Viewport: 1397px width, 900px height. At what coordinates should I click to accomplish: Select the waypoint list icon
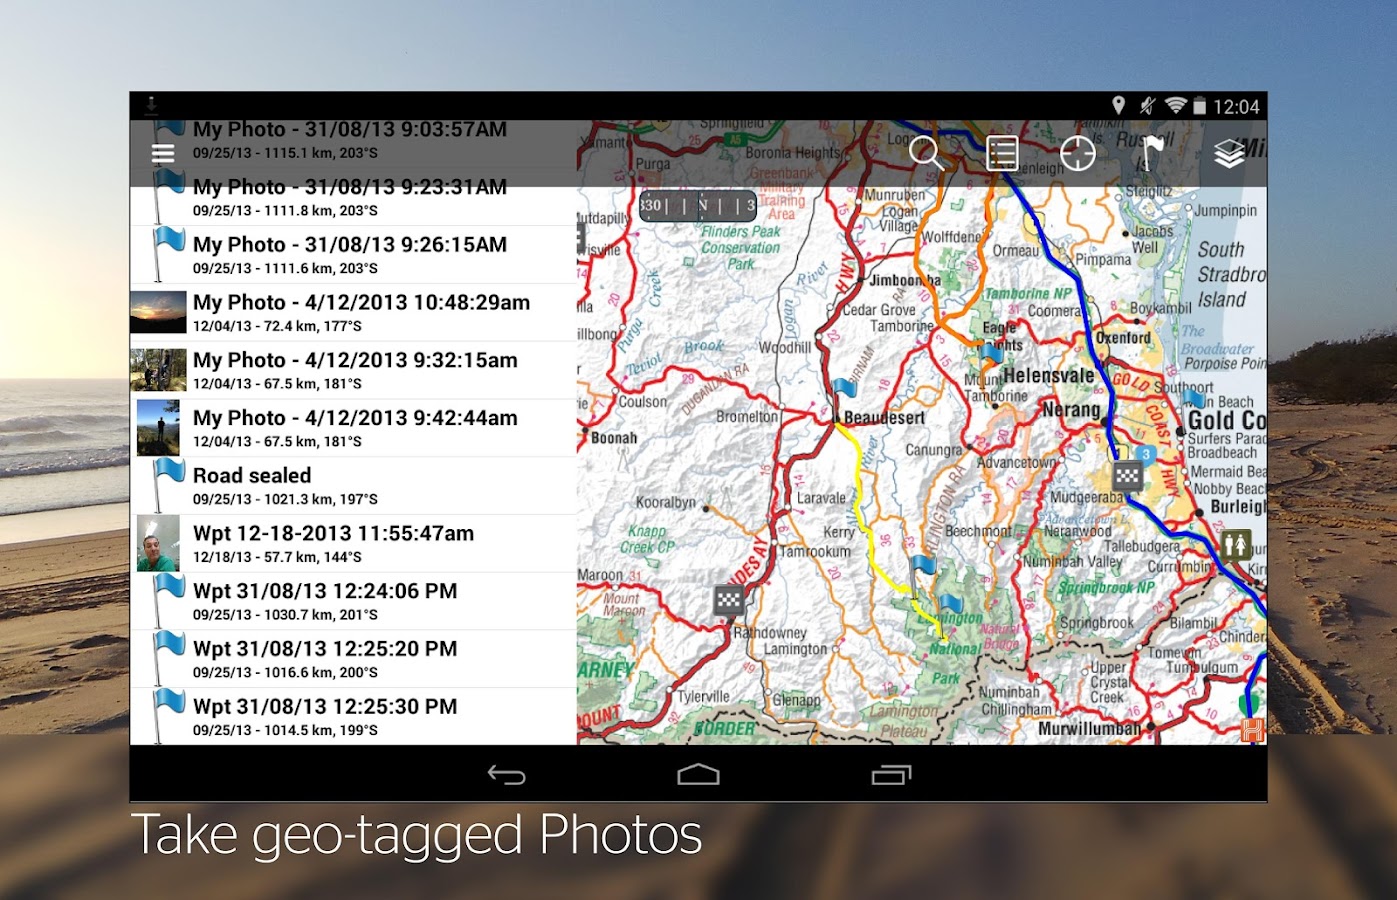click(1000, 153)
